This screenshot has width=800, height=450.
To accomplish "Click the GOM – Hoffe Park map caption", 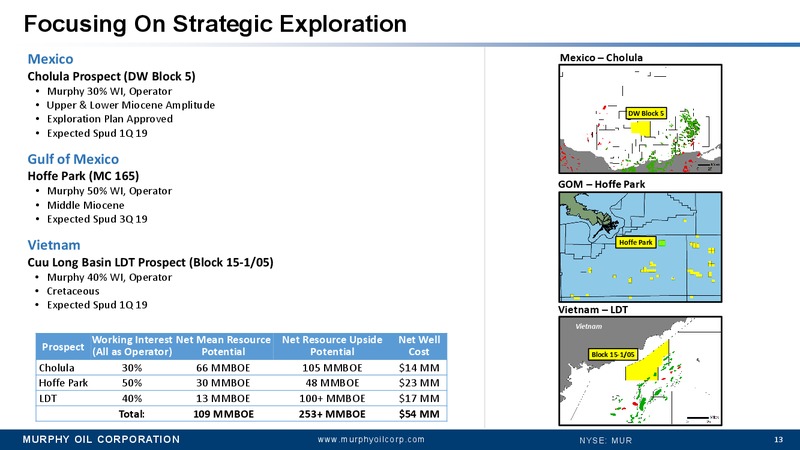I will (602, 184).
